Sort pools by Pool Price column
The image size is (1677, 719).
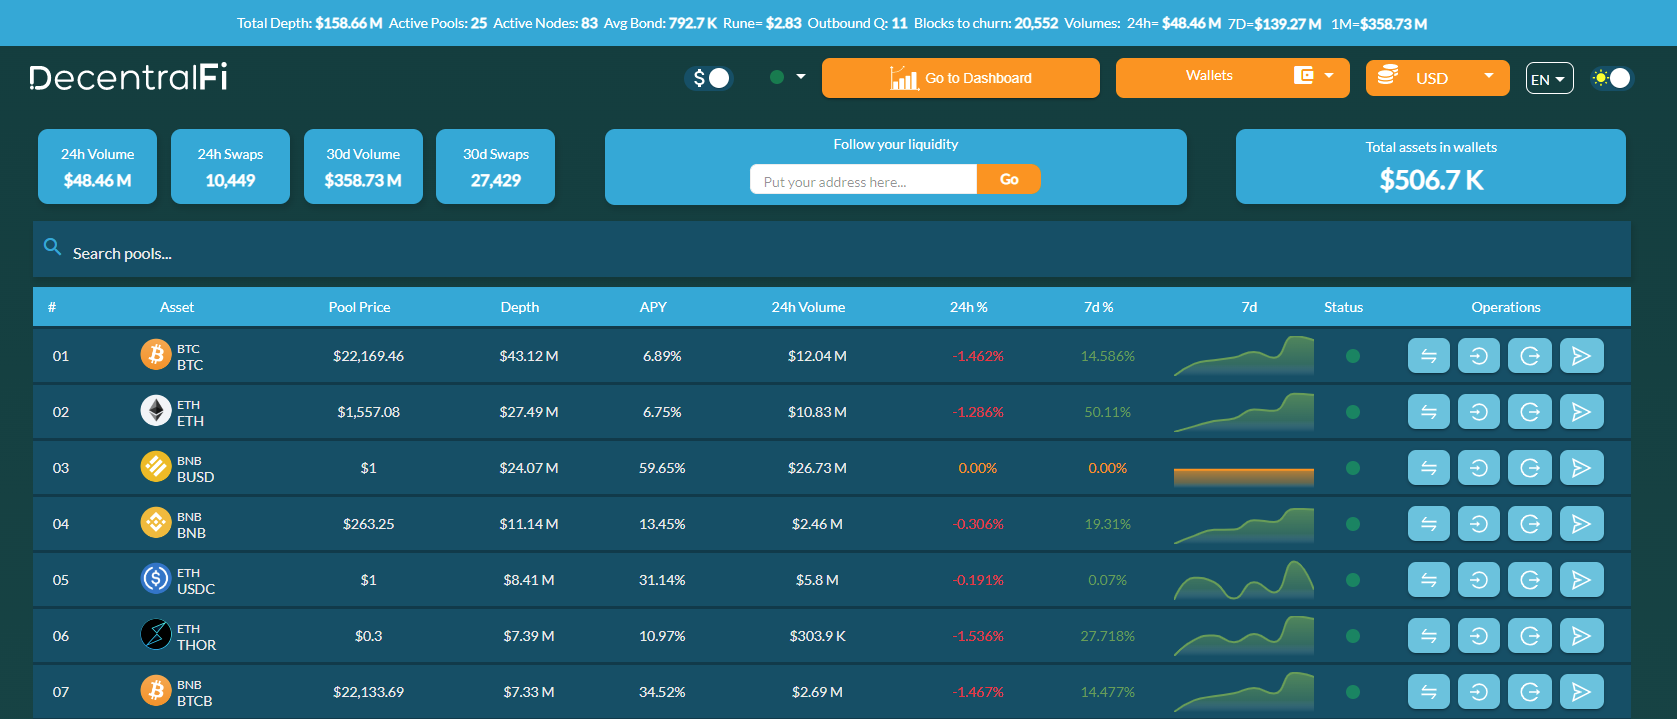[x=359, y=307]
